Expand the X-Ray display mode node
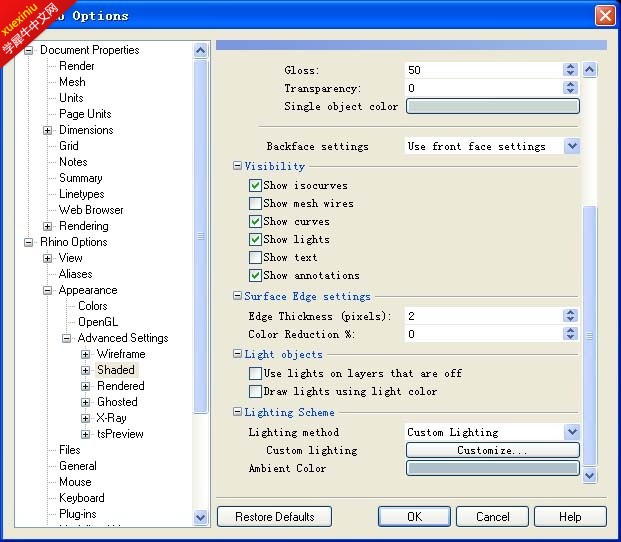Image resolution: width=621 pixels, height=542 pixels. pyautogui.click(x=86, y=418)
